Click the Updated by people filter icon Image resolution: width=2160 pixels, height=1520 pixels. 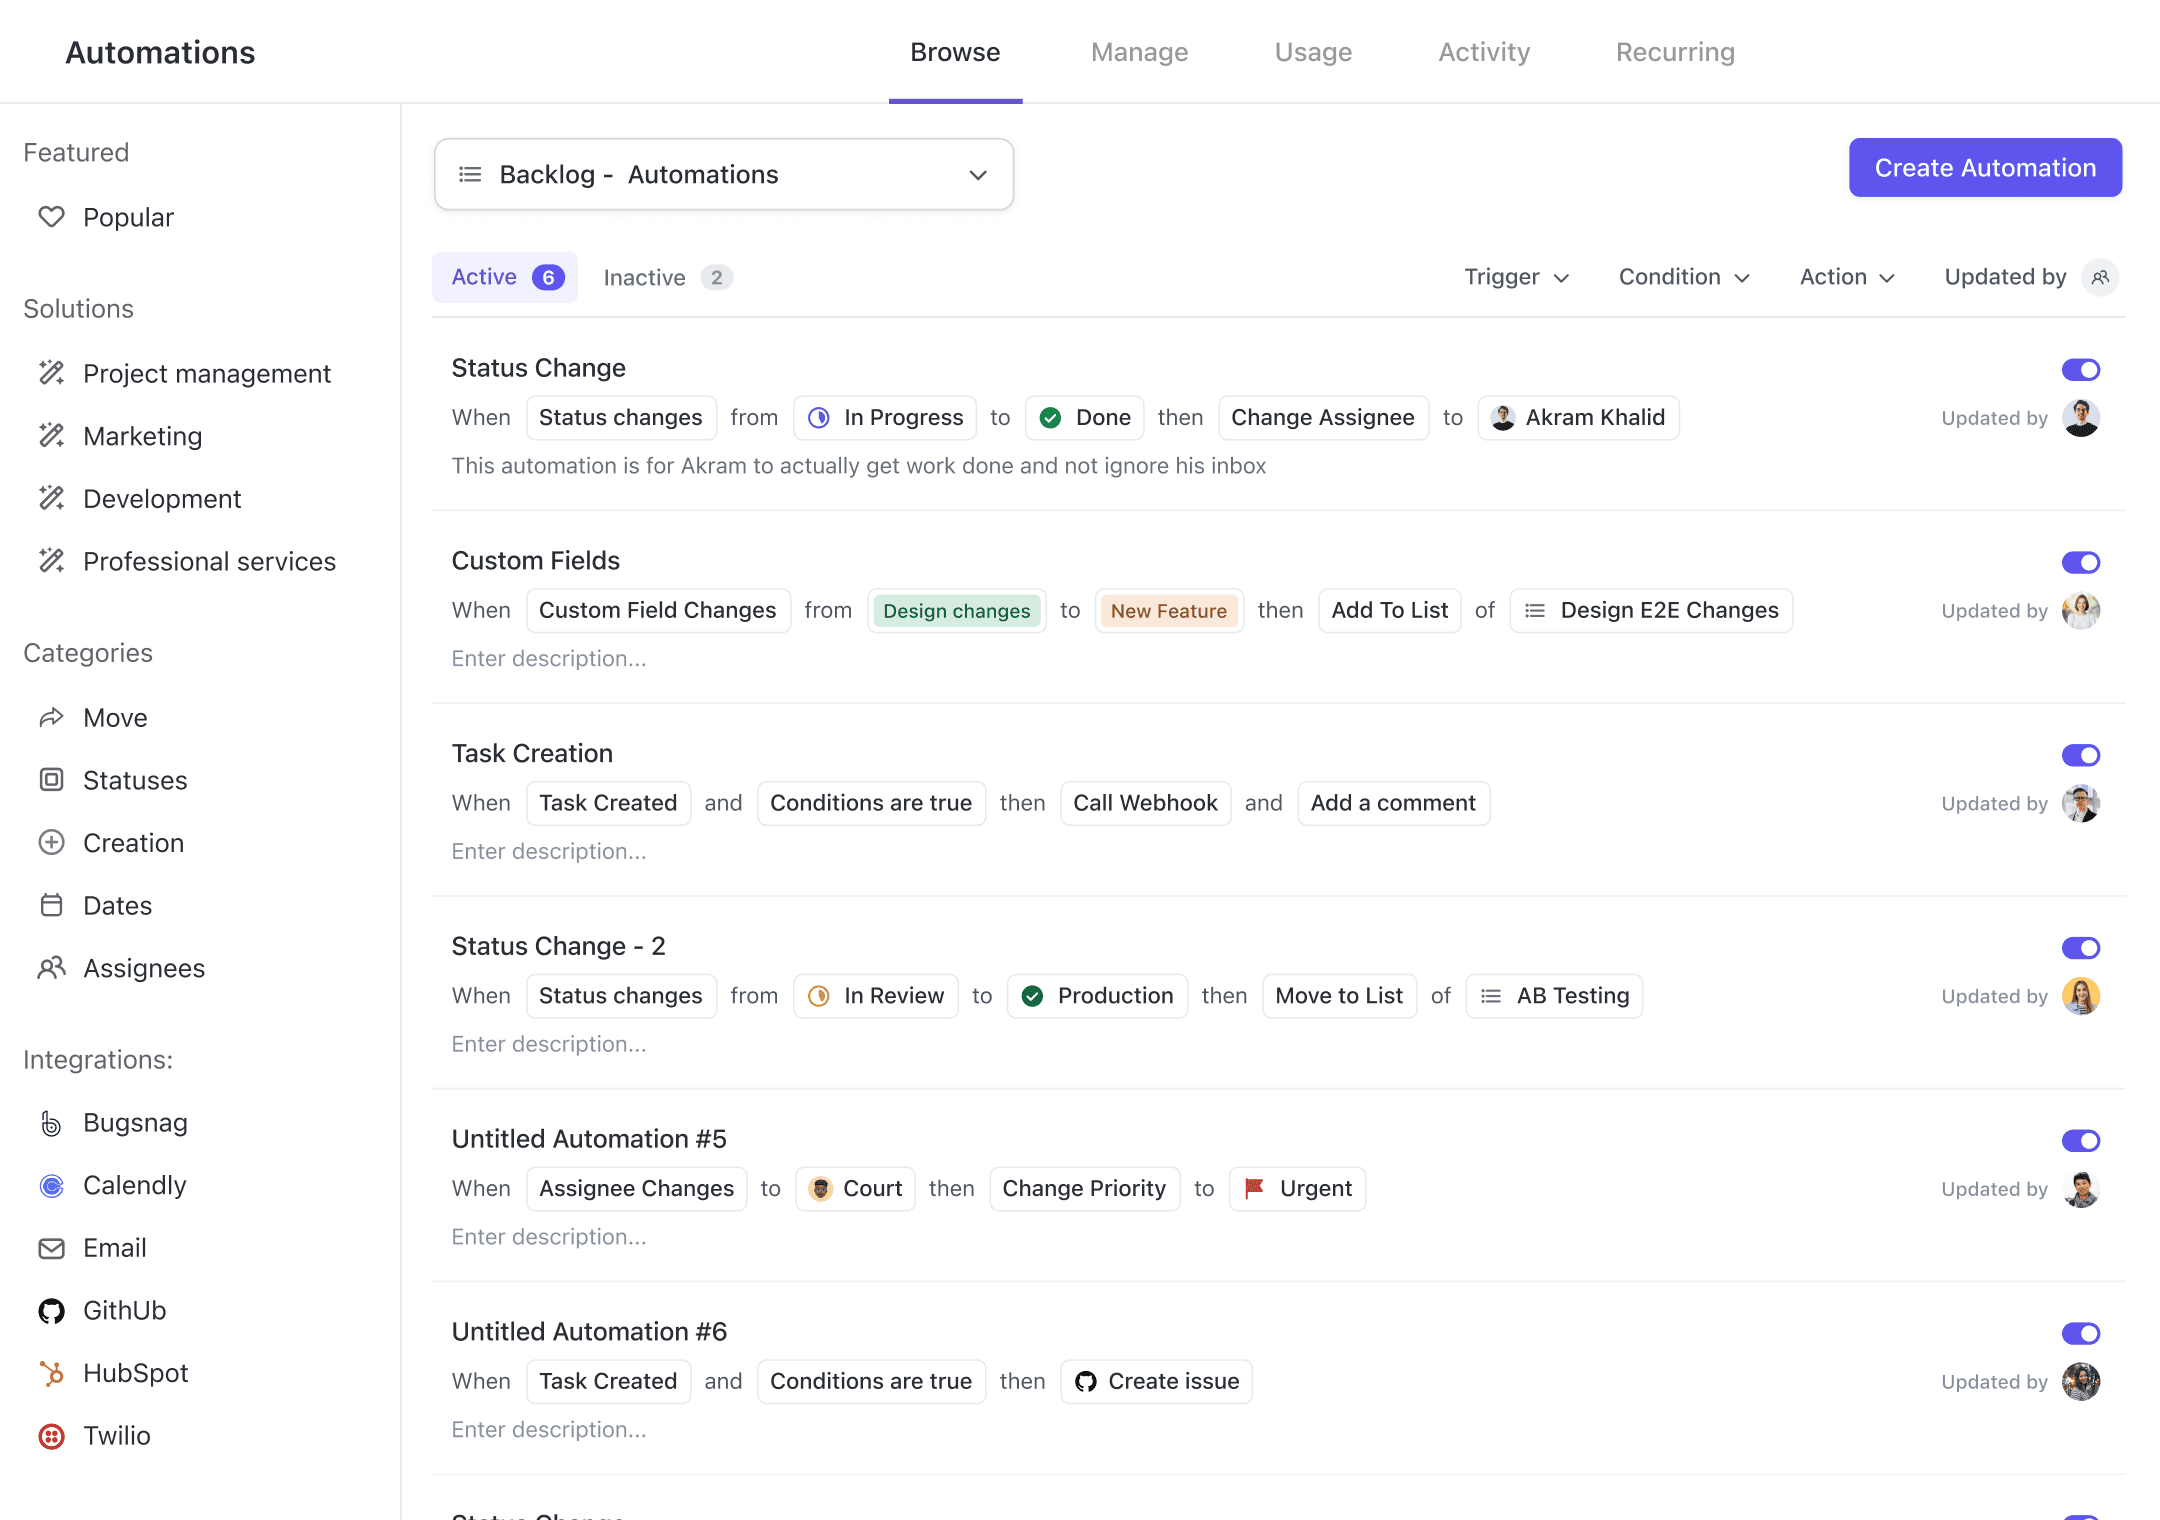click(2100, 277)
